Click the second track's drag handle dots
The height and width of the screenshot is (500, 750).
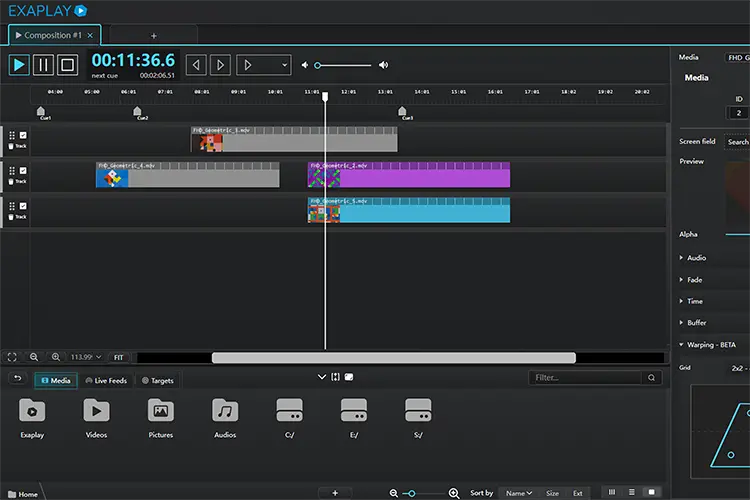12,171
